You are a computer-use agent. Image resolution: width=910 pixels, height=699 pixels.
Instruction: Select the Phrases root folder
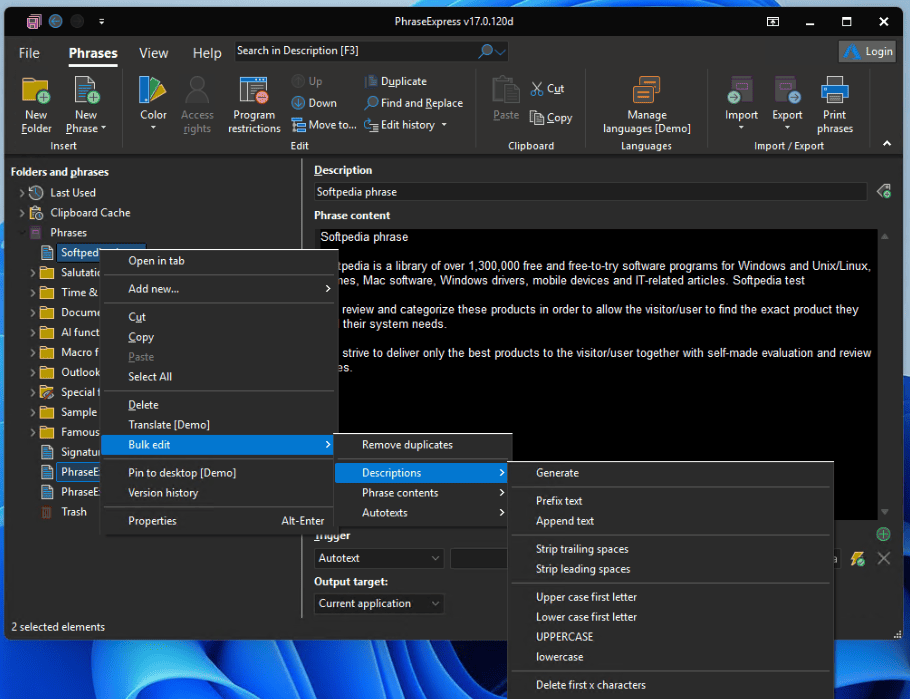click(68, 233)
